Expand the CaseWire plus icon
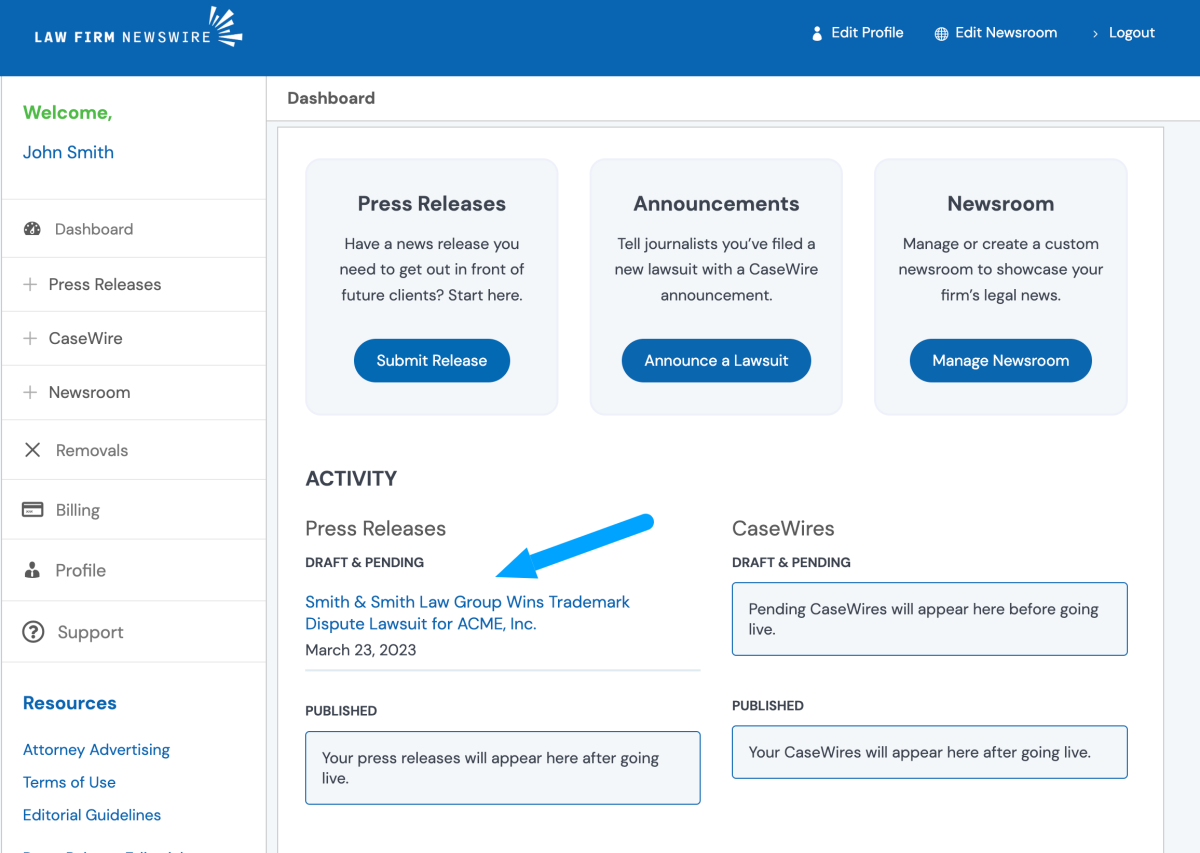The height and width of the screenshot is (853, 1200). (30, 338)
